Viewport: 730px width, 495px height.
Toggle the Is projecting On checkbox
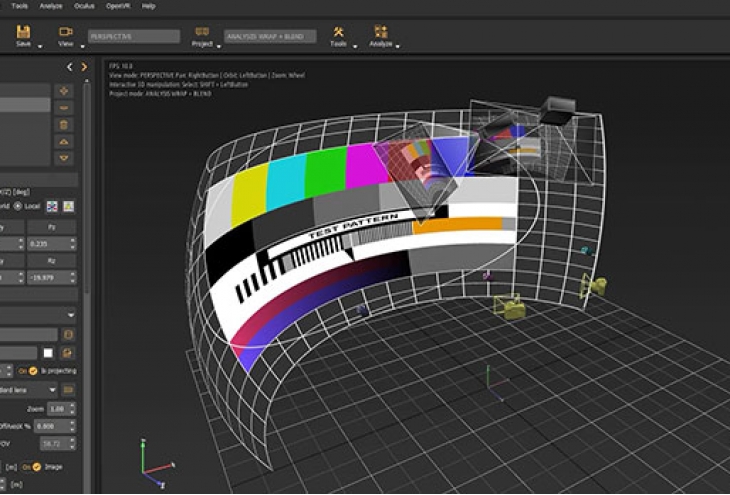point(33,371)
